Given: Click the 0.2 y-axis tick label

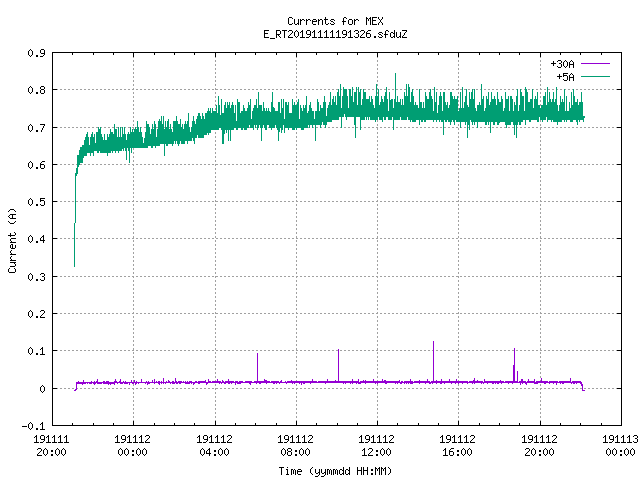Looking at the screenshot, I should coord(37,314).
